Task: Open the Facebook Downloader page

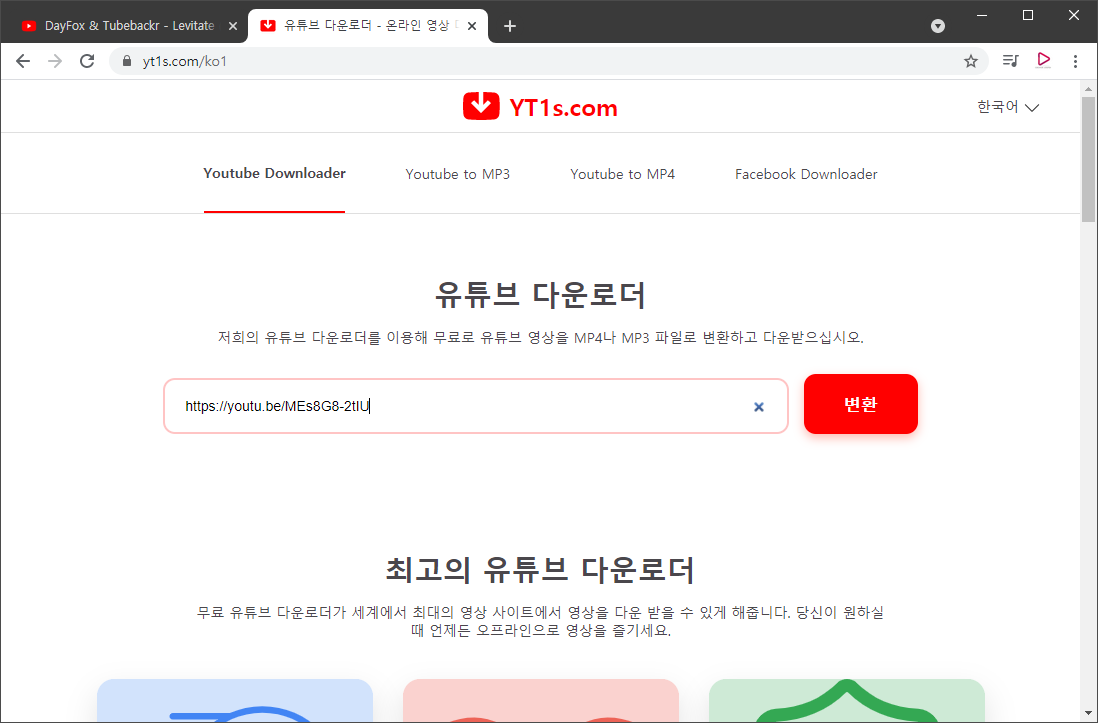Action: pyautogui.click(x=806, y=174)
